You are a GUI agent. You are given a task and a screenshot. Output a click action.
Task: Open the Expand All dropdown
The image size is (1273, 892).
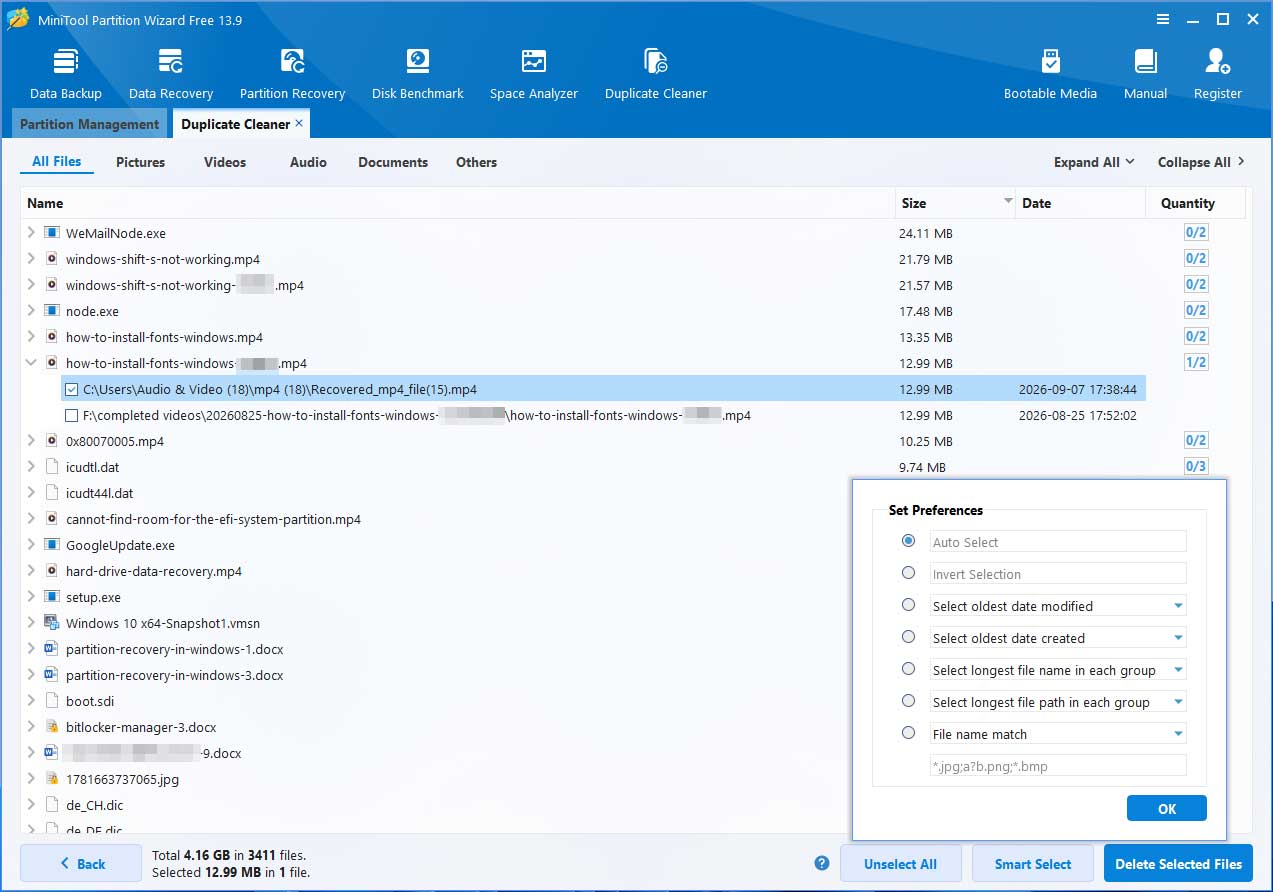[1094, 162]
